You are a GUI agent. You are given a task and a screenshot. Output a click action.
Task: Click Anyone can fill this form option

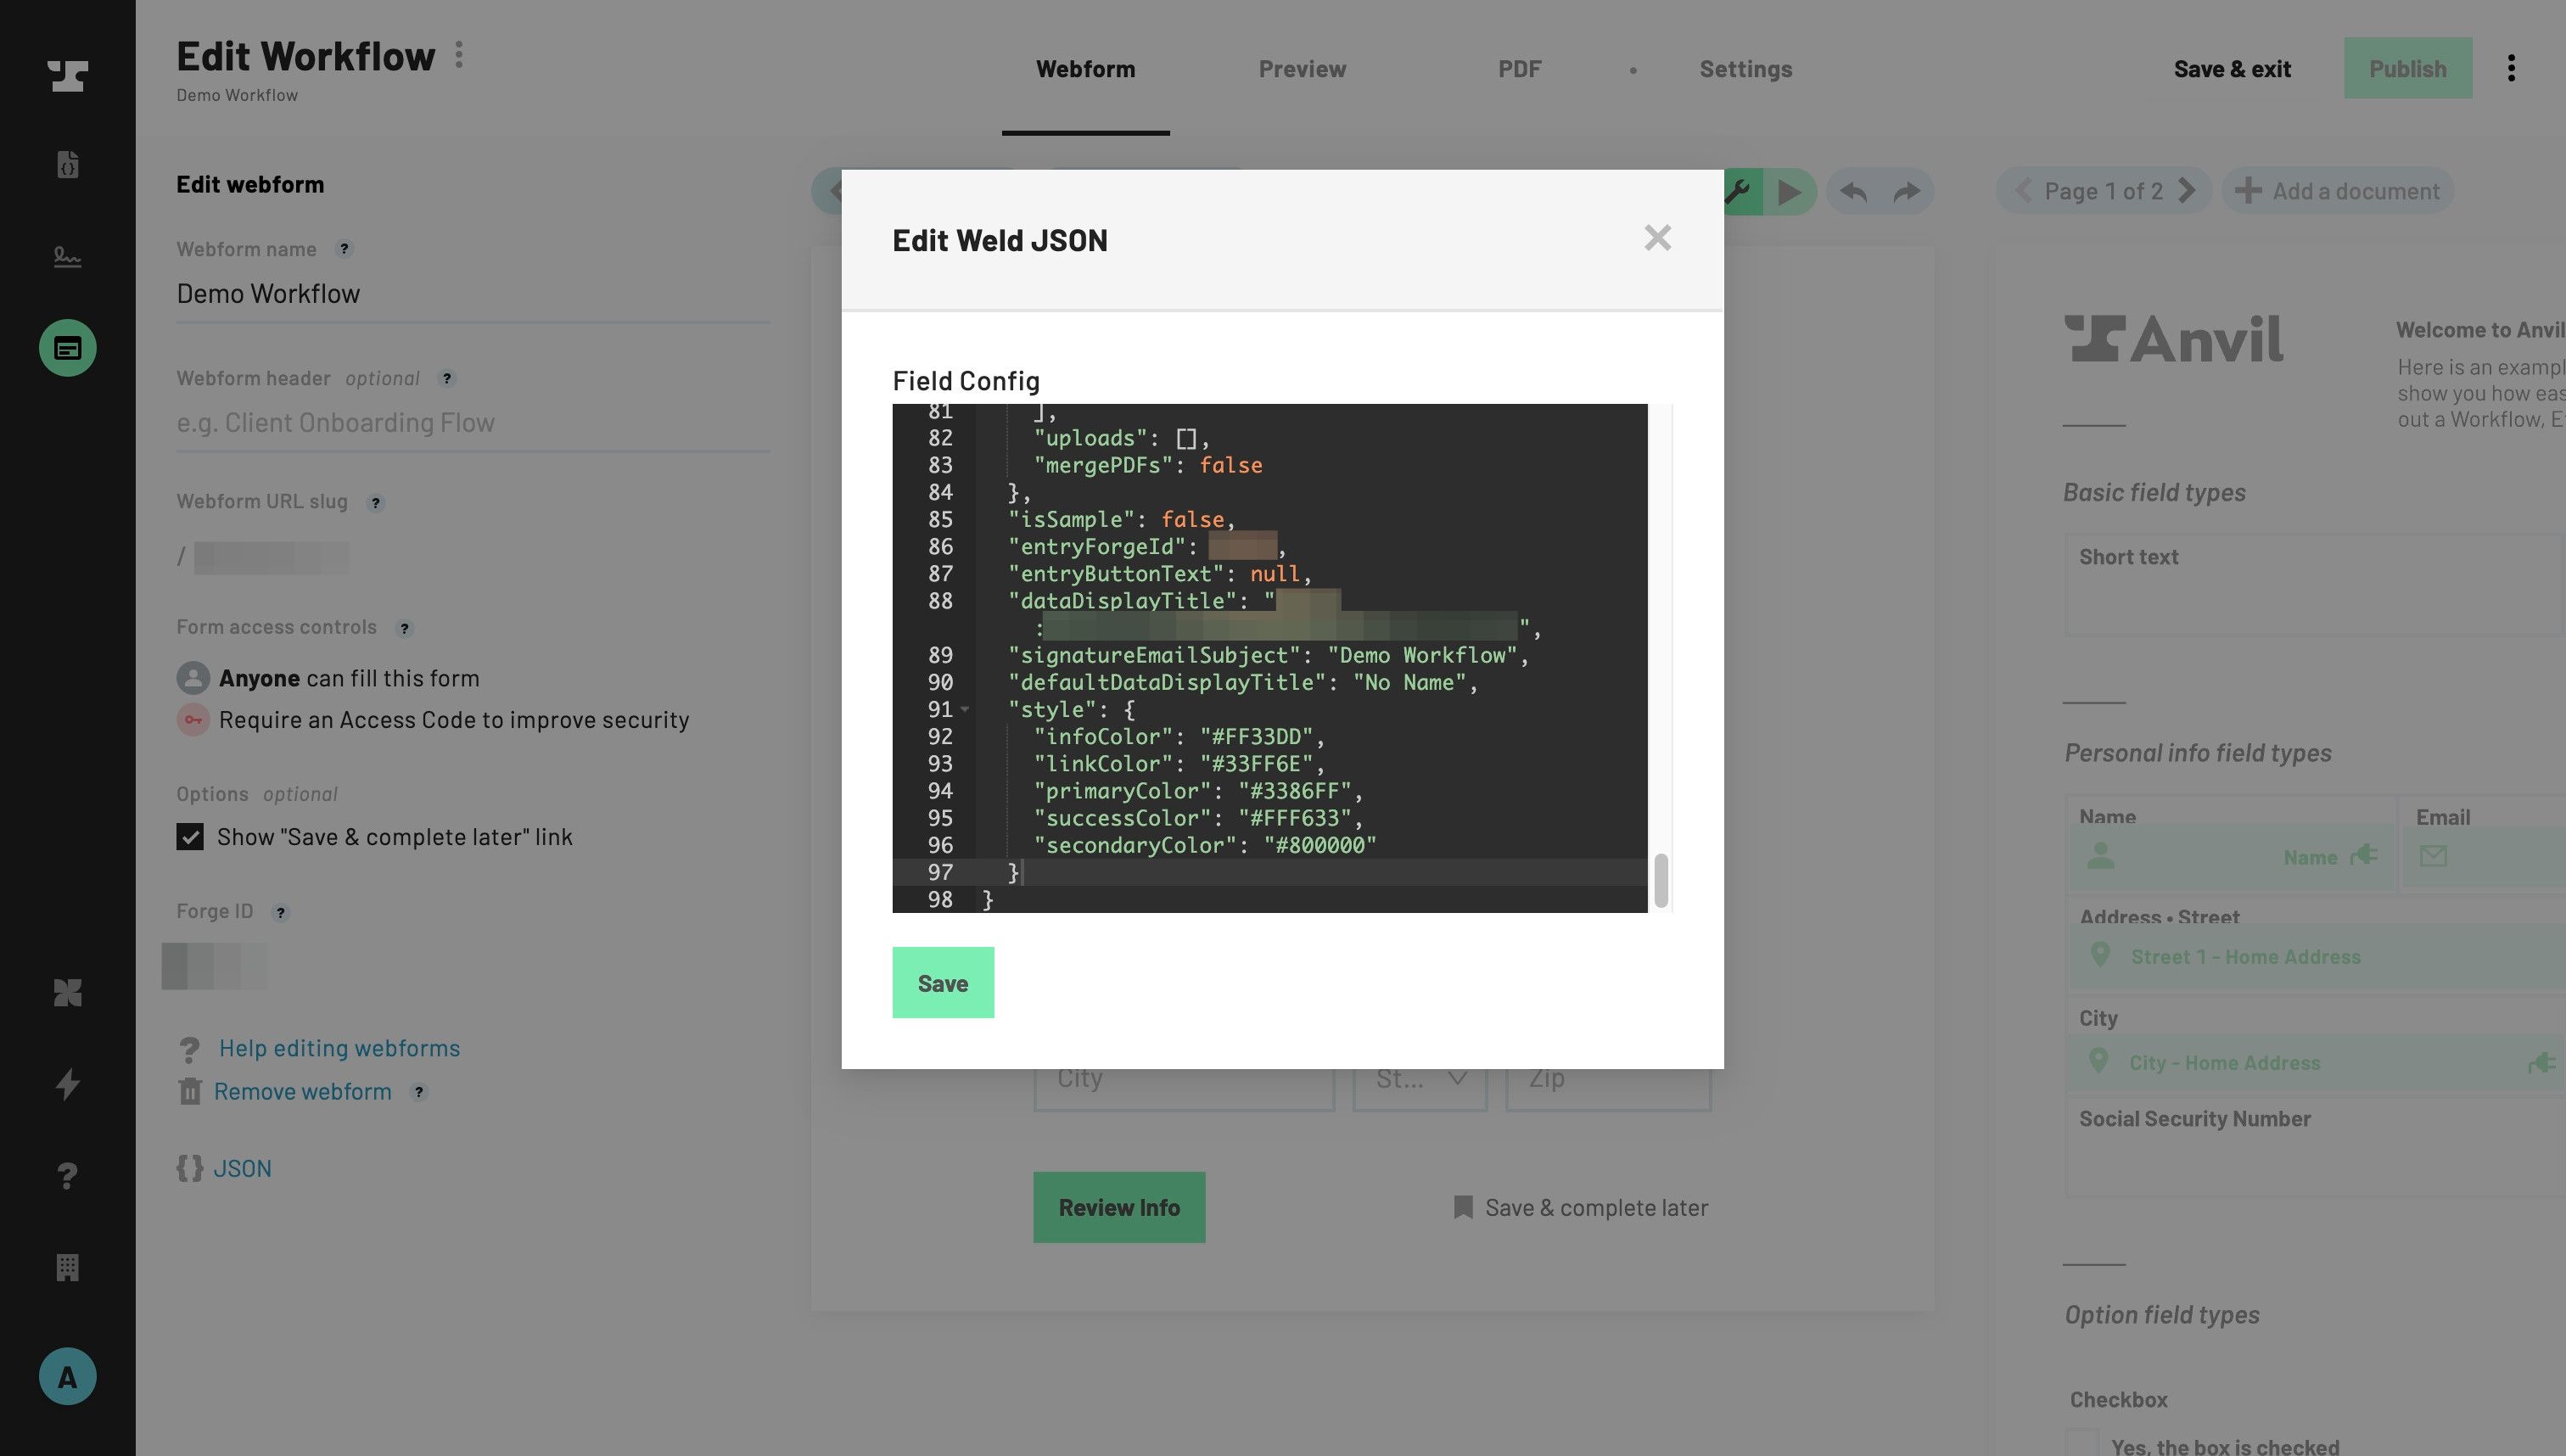click(x=328, y=678)
